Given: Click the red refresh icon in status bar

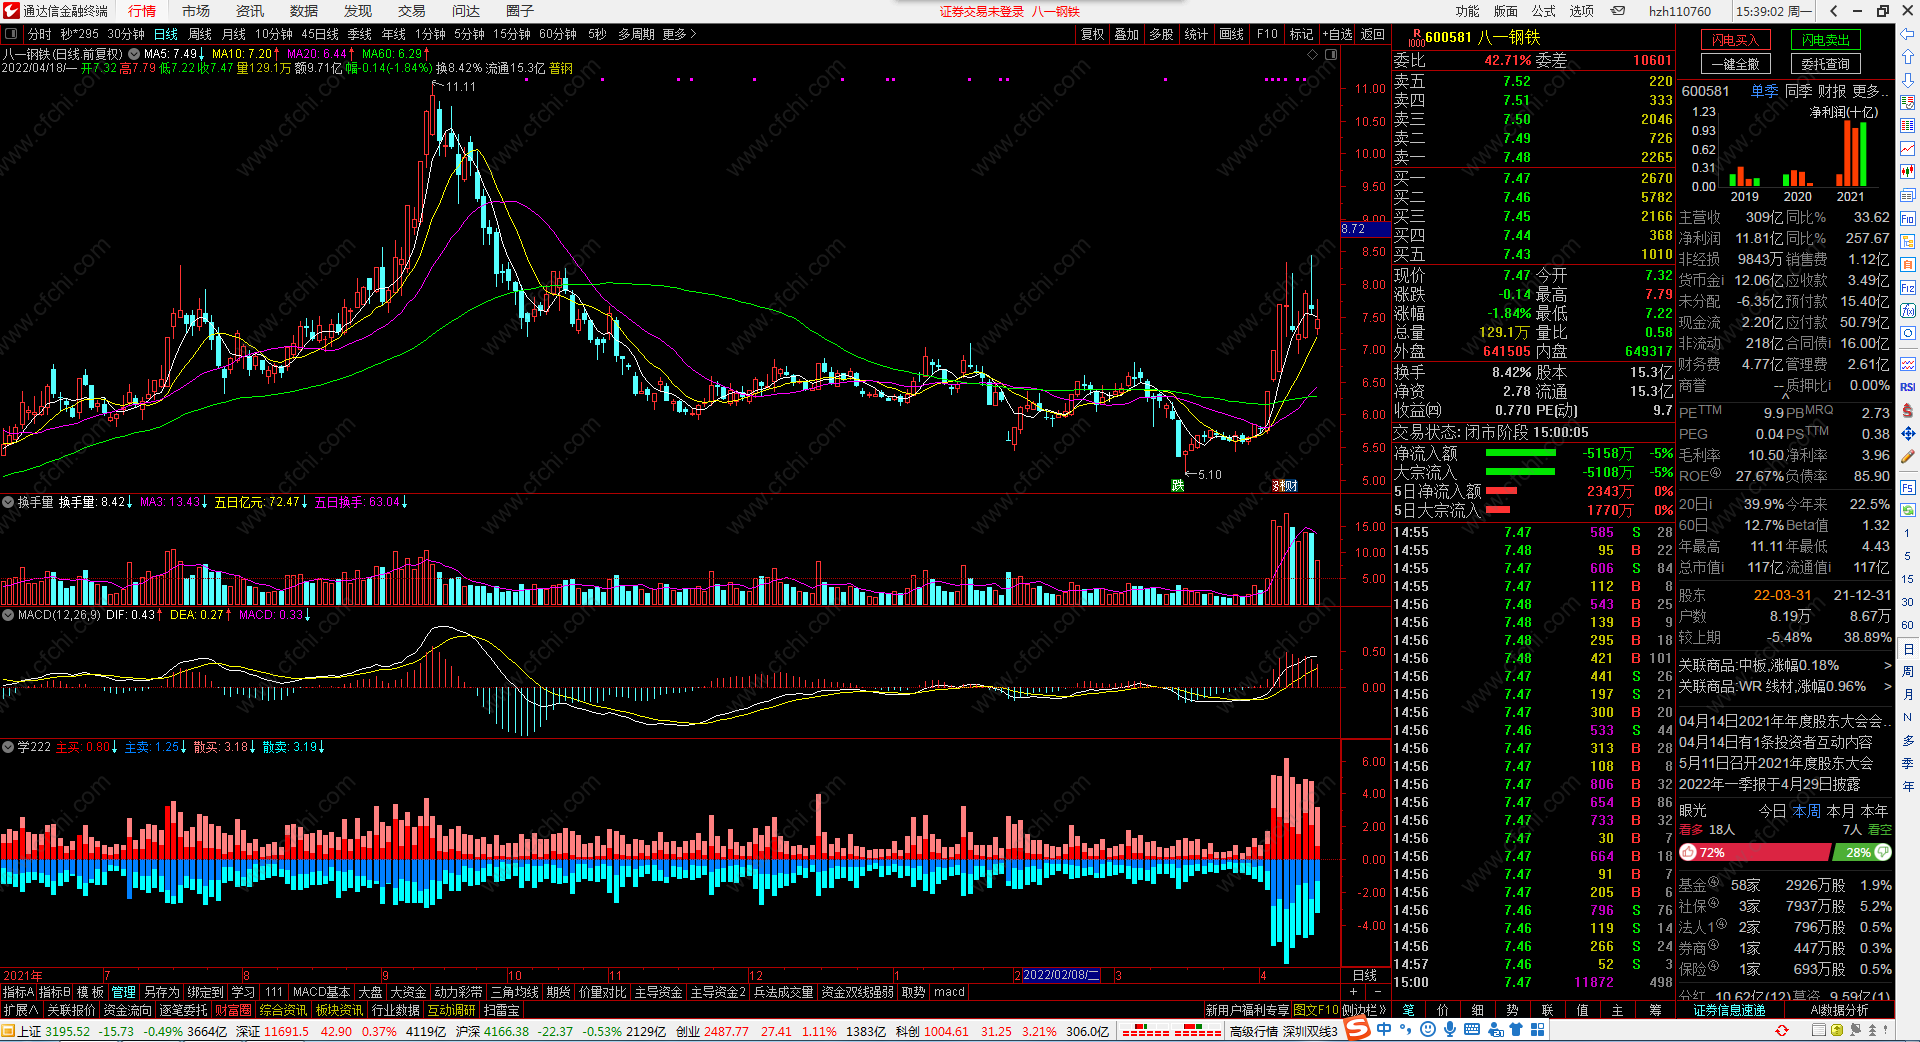Looking at the screenshot, I should [1782, 1031].
